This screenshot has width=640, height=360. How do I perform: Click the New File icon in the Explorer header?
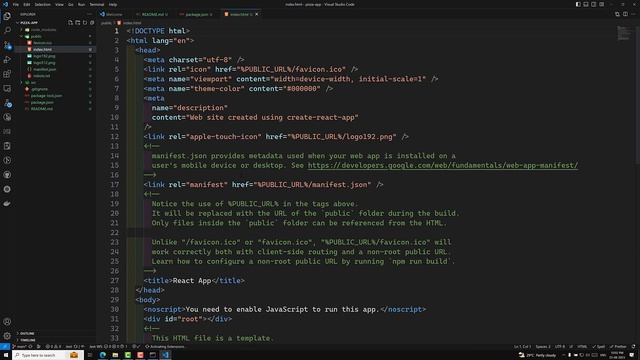pos(71,23)
